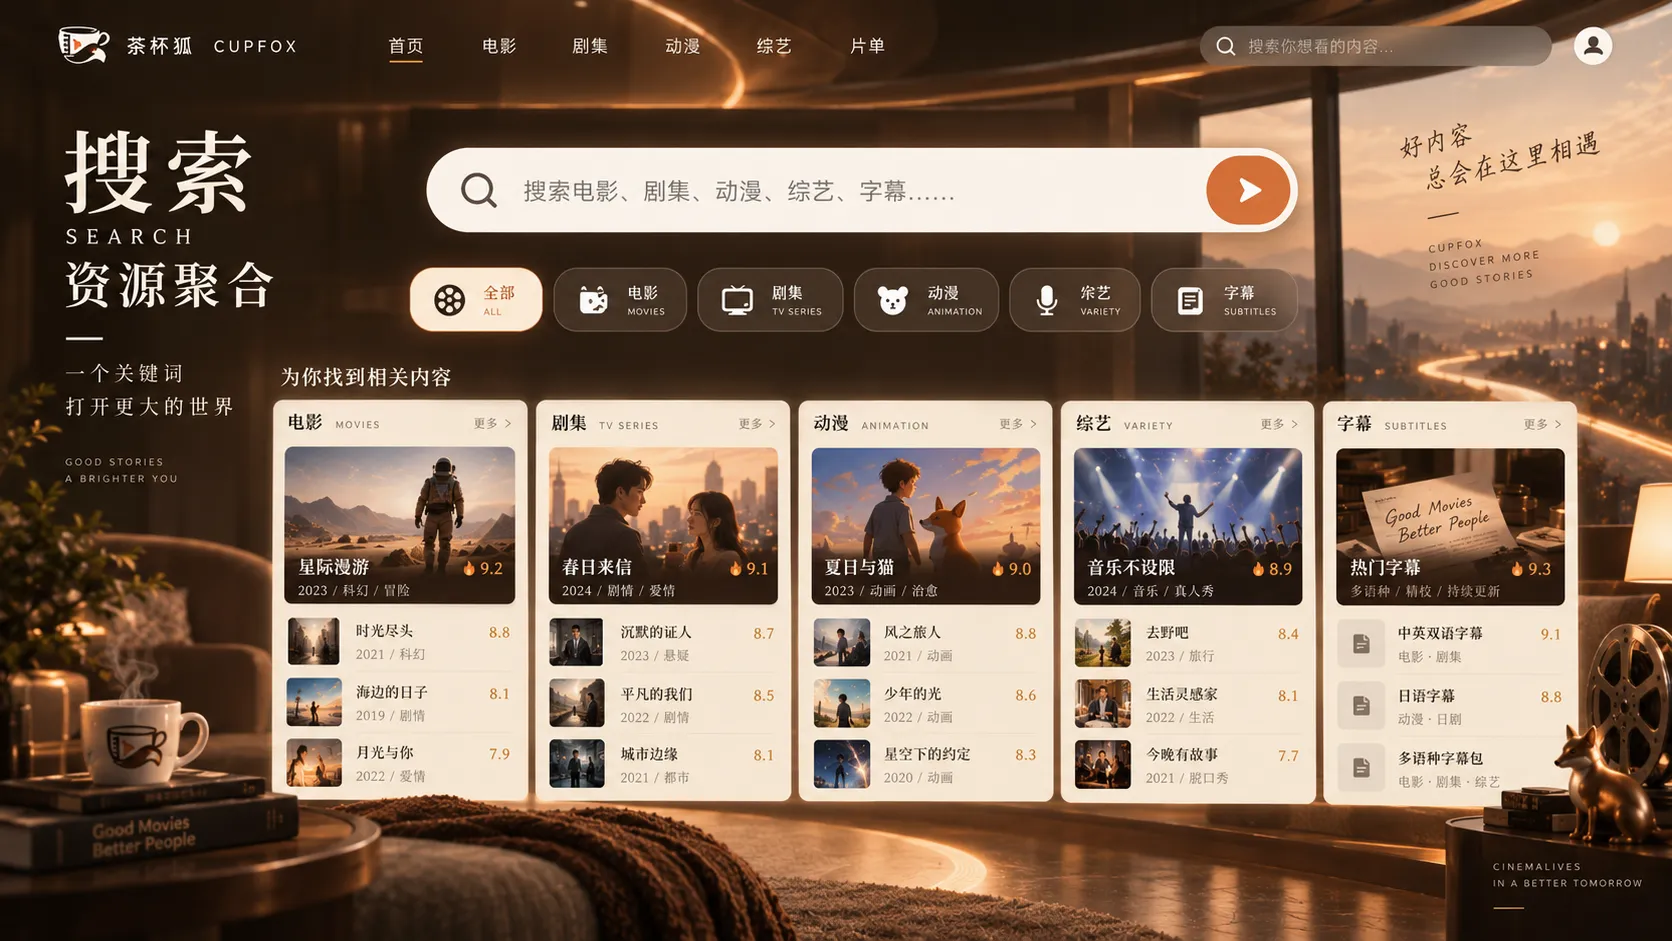Open the user profile avatar icon

click(1592, 46)
